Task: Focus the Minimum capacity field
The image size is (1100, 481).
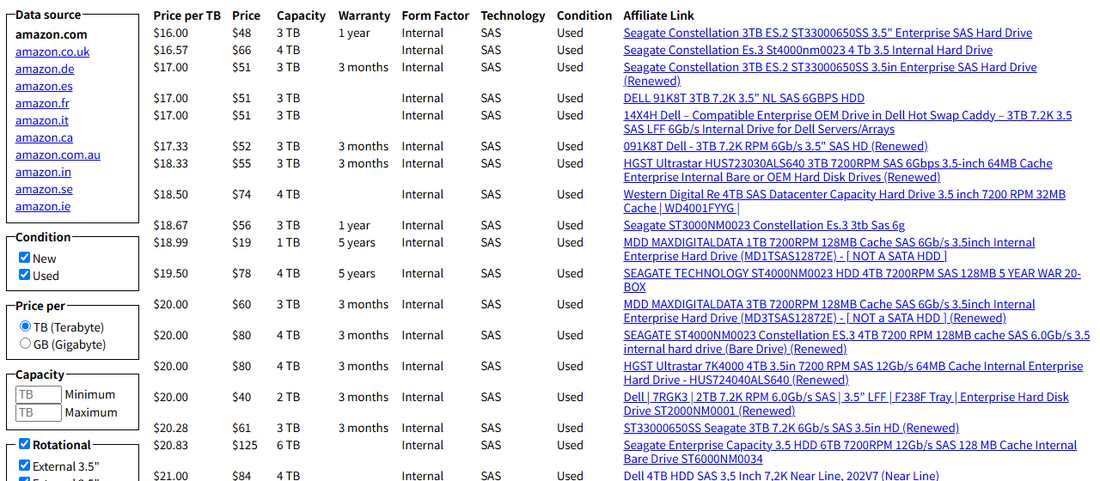Action: point(39,394)
